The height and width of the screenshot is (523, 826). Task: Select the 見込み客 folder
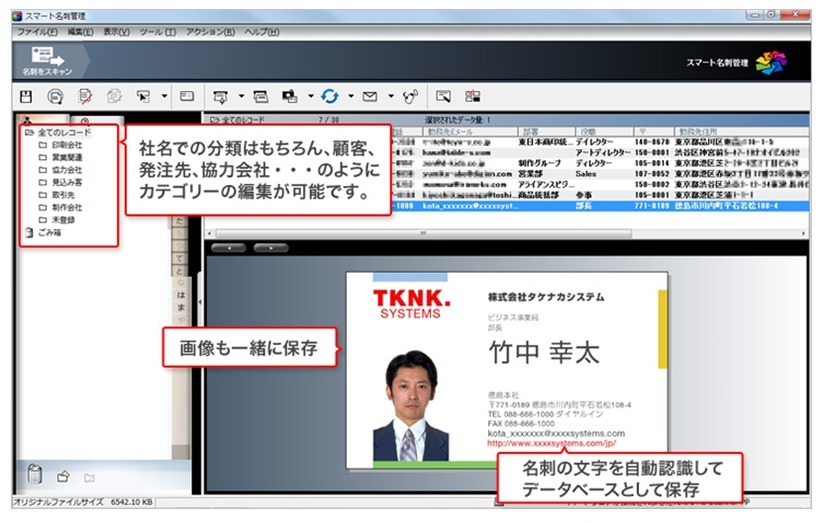click(61, 182)
